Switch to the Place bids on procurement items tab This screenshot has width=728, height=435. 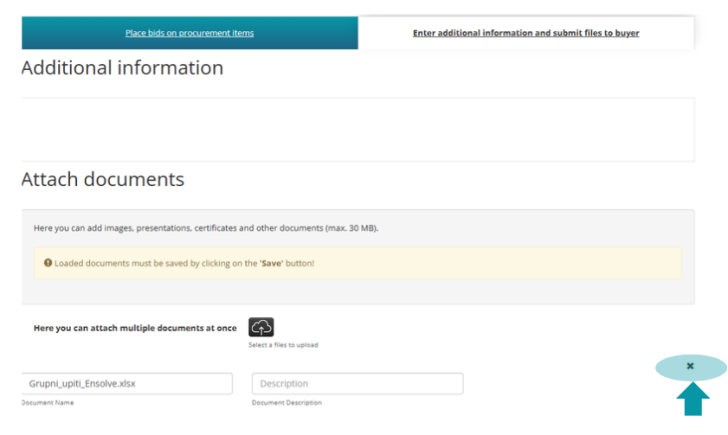tap(189, 33)
